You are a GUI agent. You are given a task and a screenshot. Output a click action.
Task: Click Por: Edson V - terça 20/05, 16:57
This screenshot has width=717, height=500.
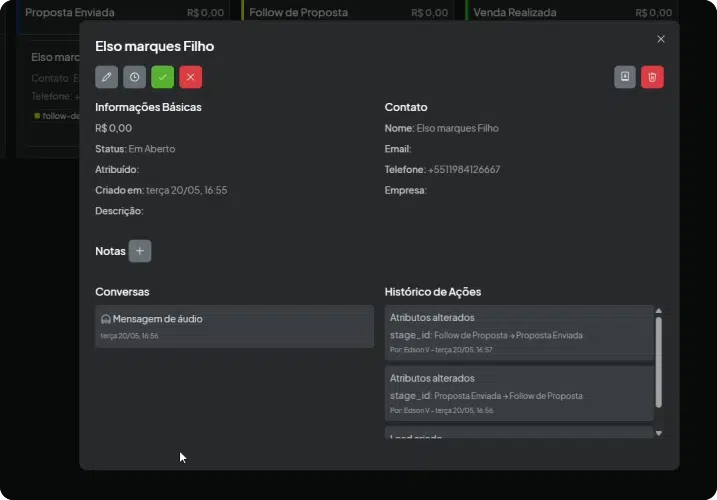(441, 350)
